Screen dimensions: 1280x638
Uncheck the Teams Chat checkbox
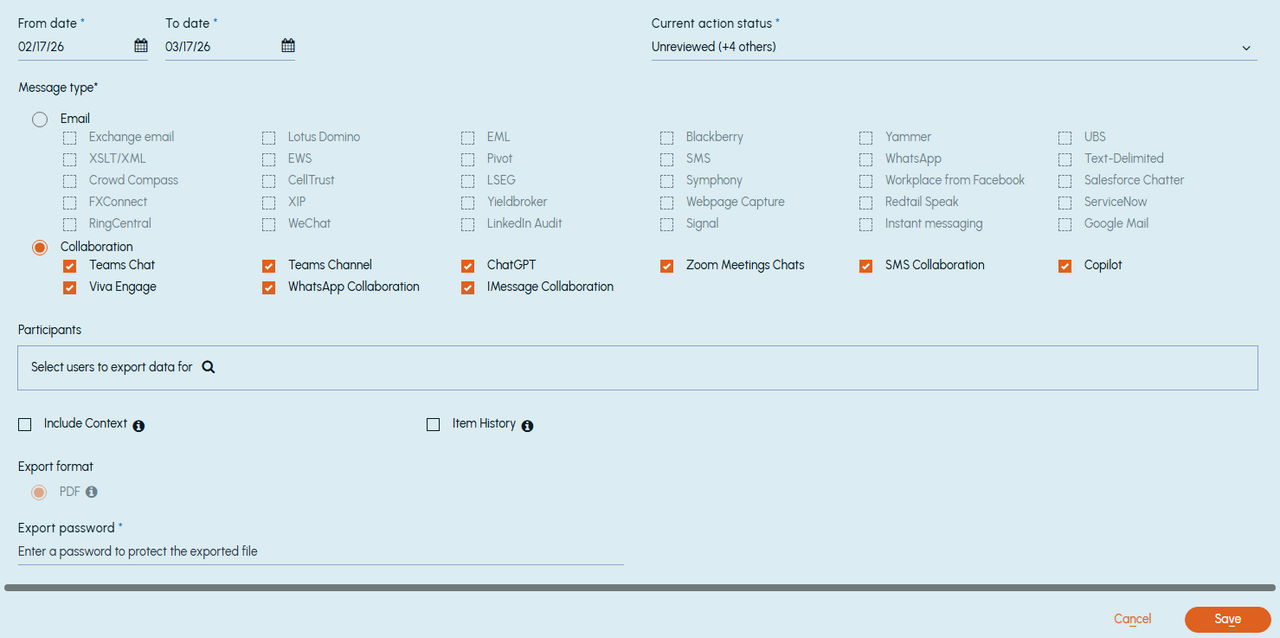coord(69,266)
